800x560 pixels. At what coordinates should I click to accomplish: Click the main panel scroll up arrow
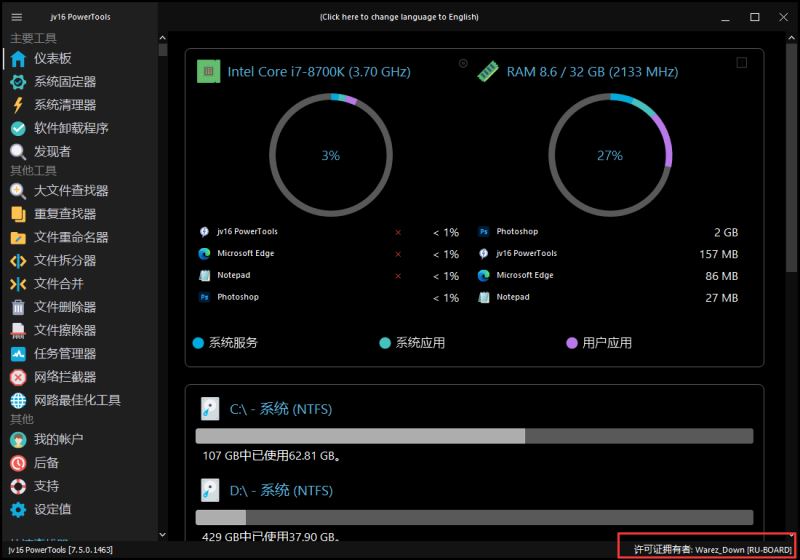[x=791, y=38]
